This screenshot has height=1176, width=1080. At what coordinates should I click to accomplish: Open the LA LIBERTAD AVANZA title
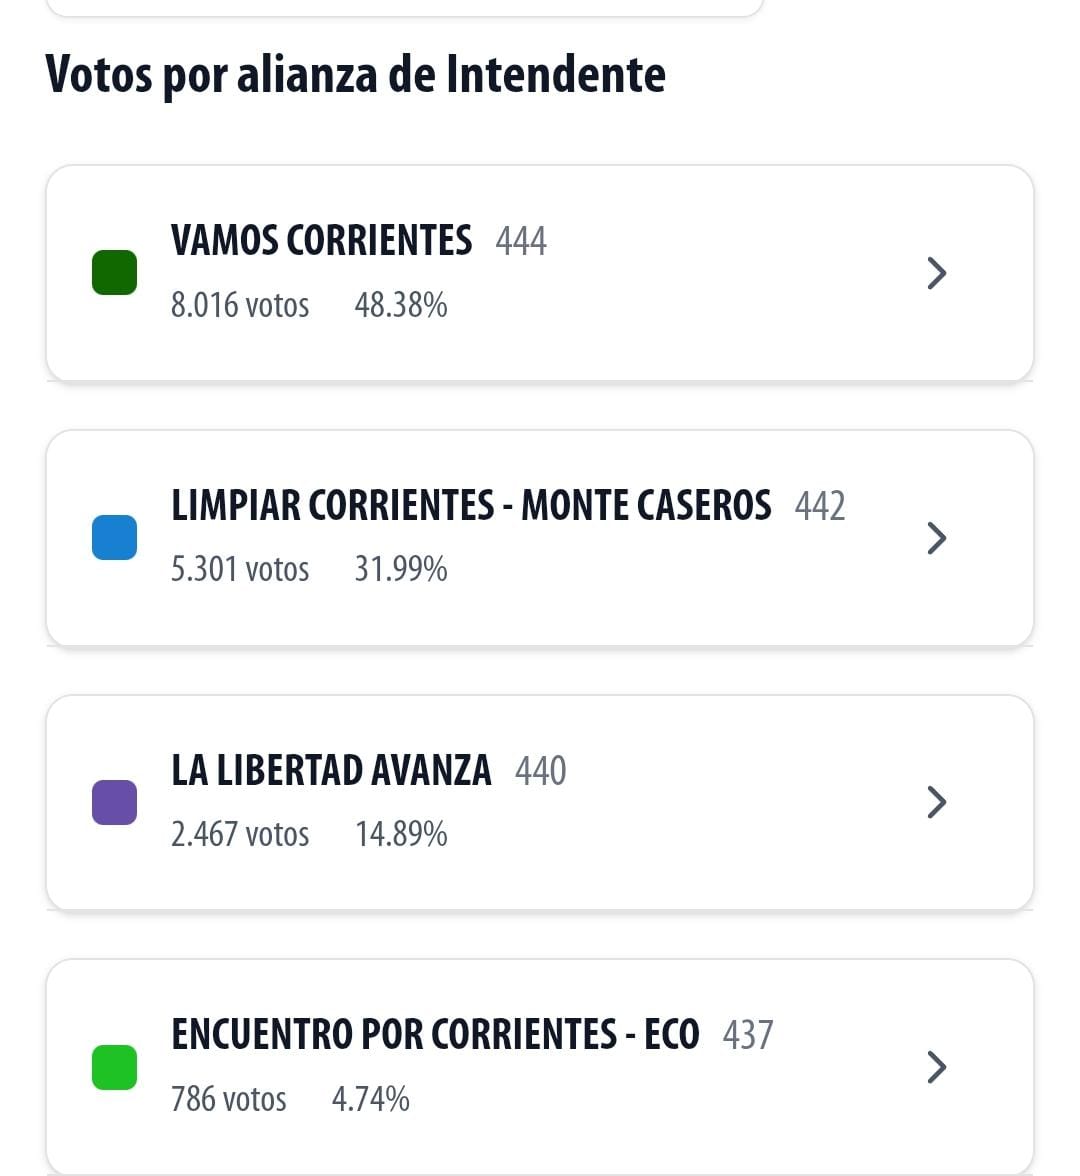pos(331,771)
